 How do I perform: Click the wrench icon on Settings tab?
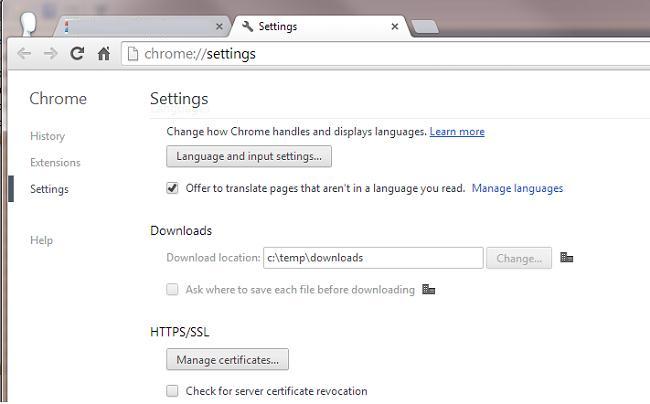pos(247,27)
